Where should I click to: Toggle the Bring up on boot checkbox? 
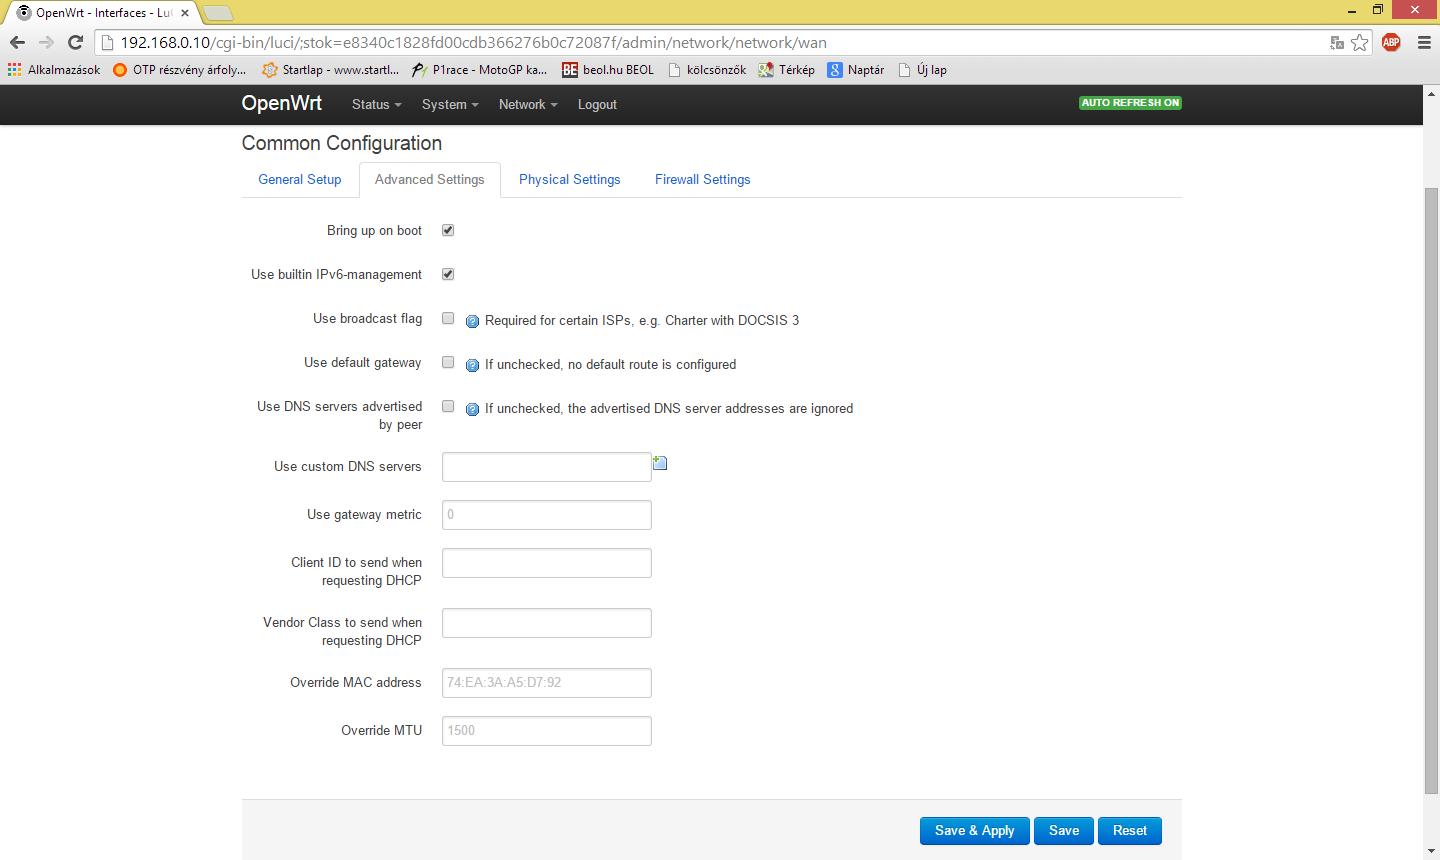coord(448,230)
